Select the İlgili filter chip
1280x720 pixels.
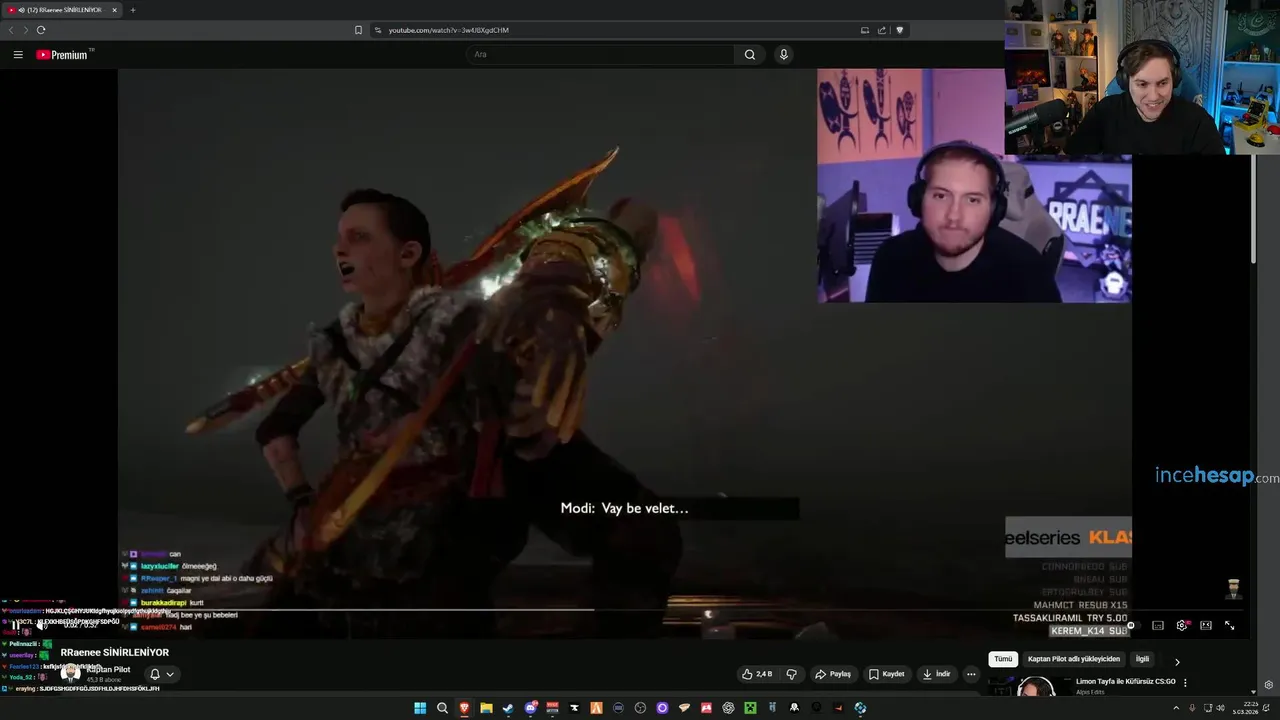1142,659
